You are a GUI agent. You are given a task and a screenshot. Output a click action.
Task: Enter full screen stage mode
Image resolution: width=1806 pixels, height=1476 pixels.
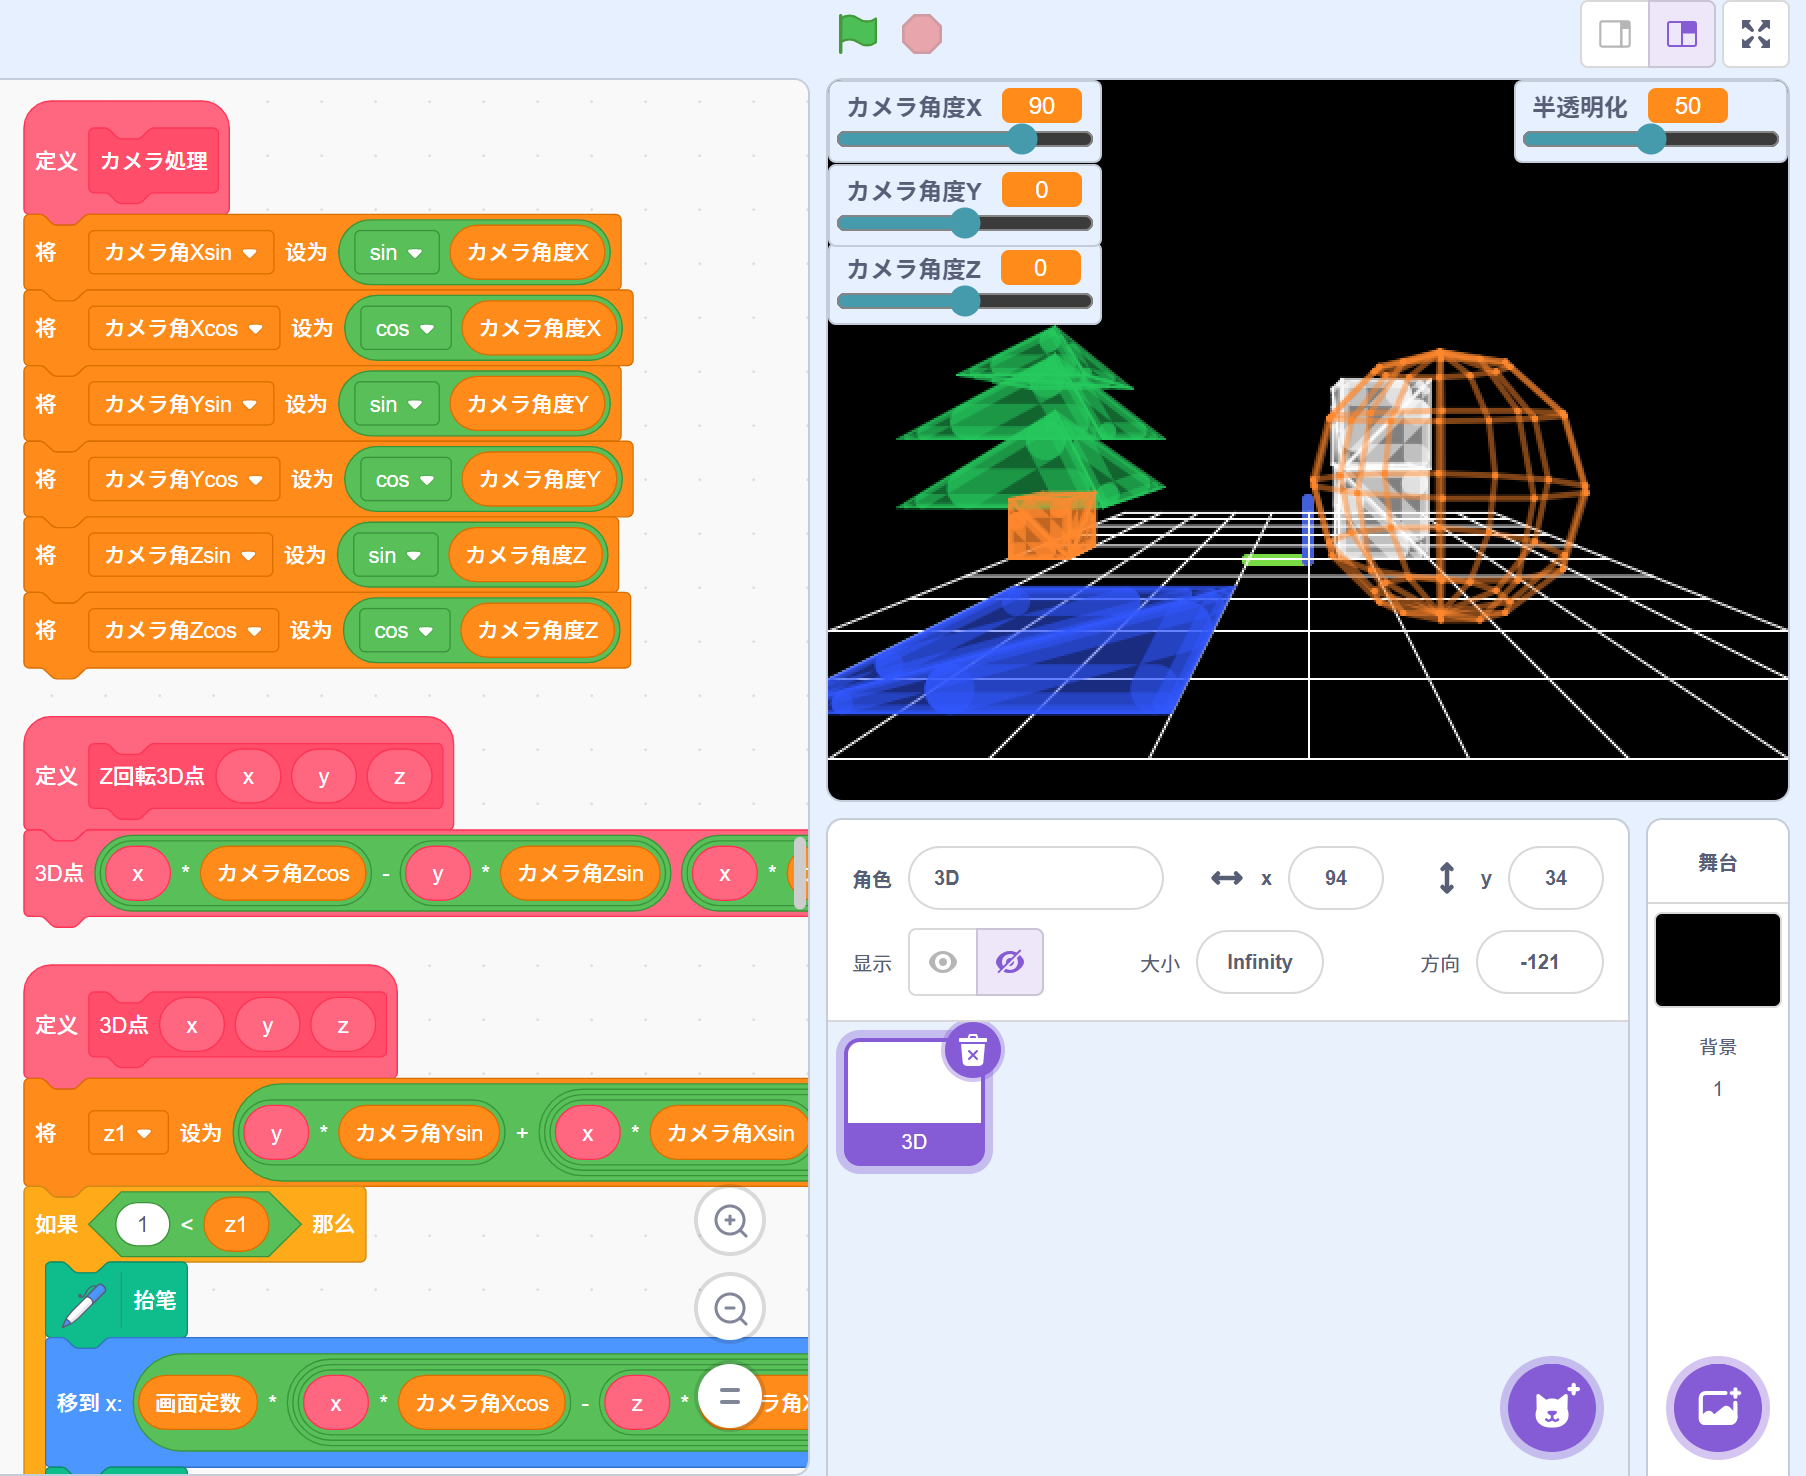pyautogui.click(x=1755, y=34)
